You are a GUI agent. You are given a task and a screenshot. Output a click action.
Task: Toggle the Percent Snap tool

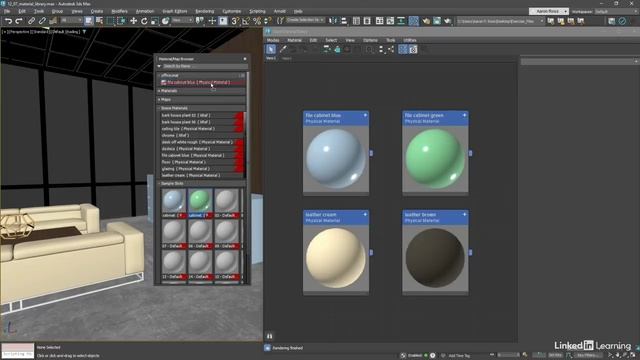(257, 21)
